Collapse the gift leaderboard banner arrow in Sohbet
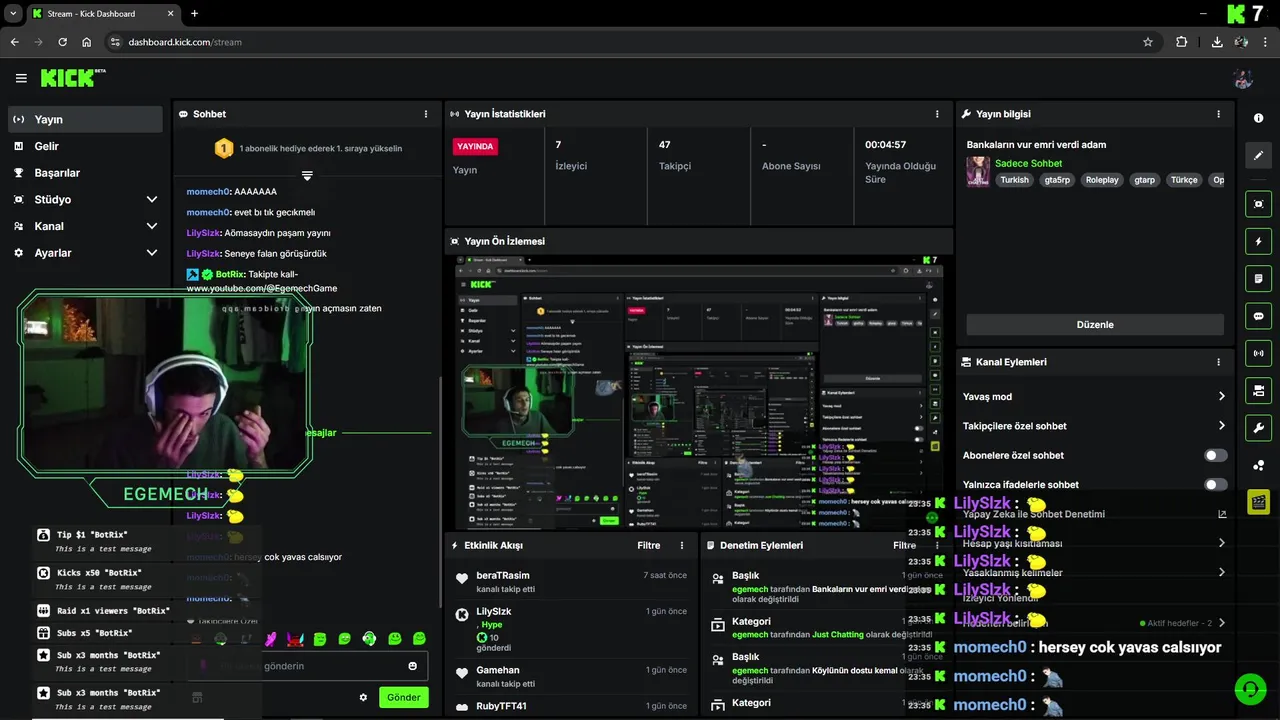Image resolution: width=1280 pixels, height=720 pixels. [307, 175]
